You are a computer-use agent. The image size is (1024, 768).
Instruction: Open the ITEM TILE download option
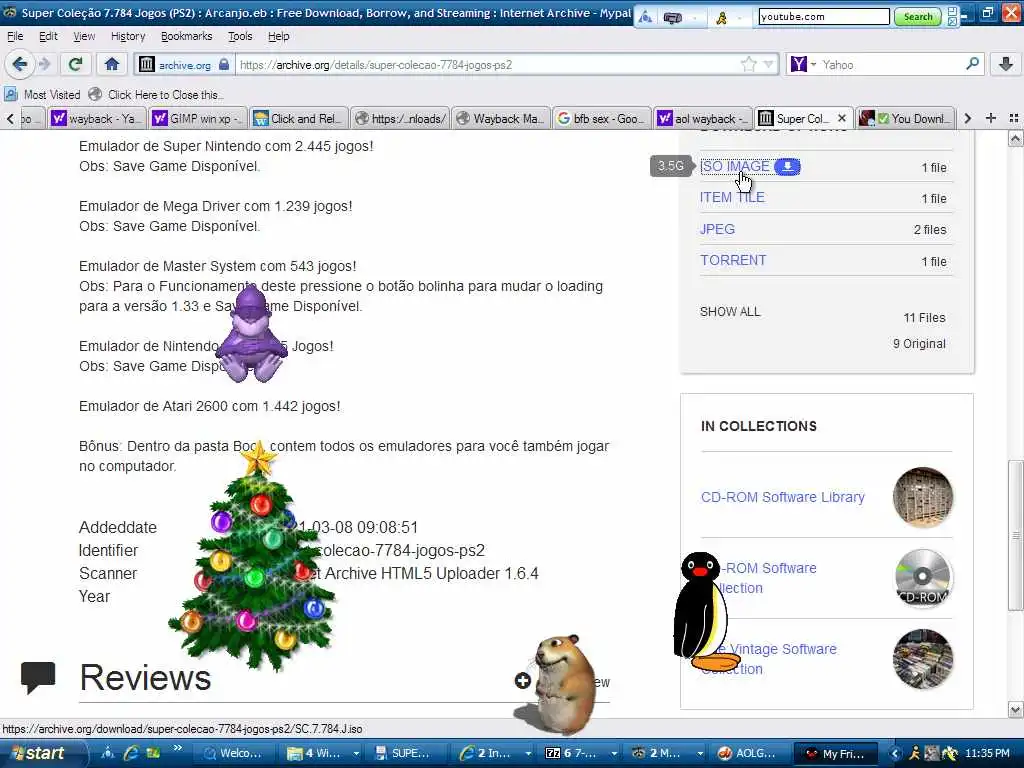click(x=732, y=197)
